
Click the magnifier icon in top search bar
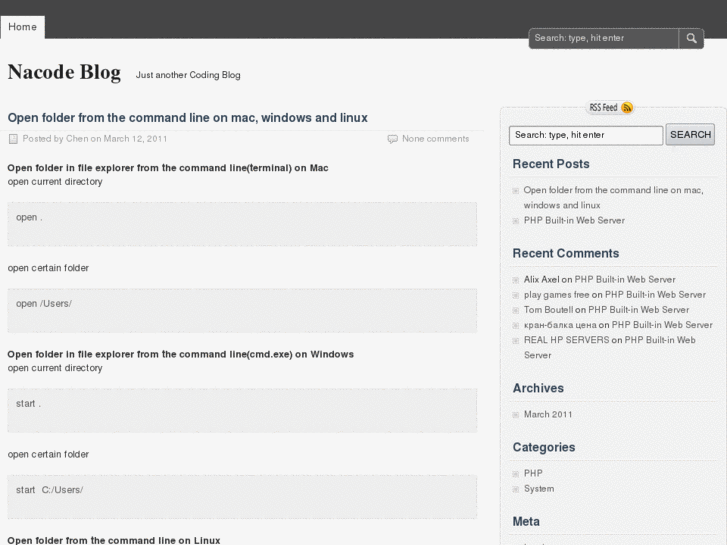coord(691,39)
